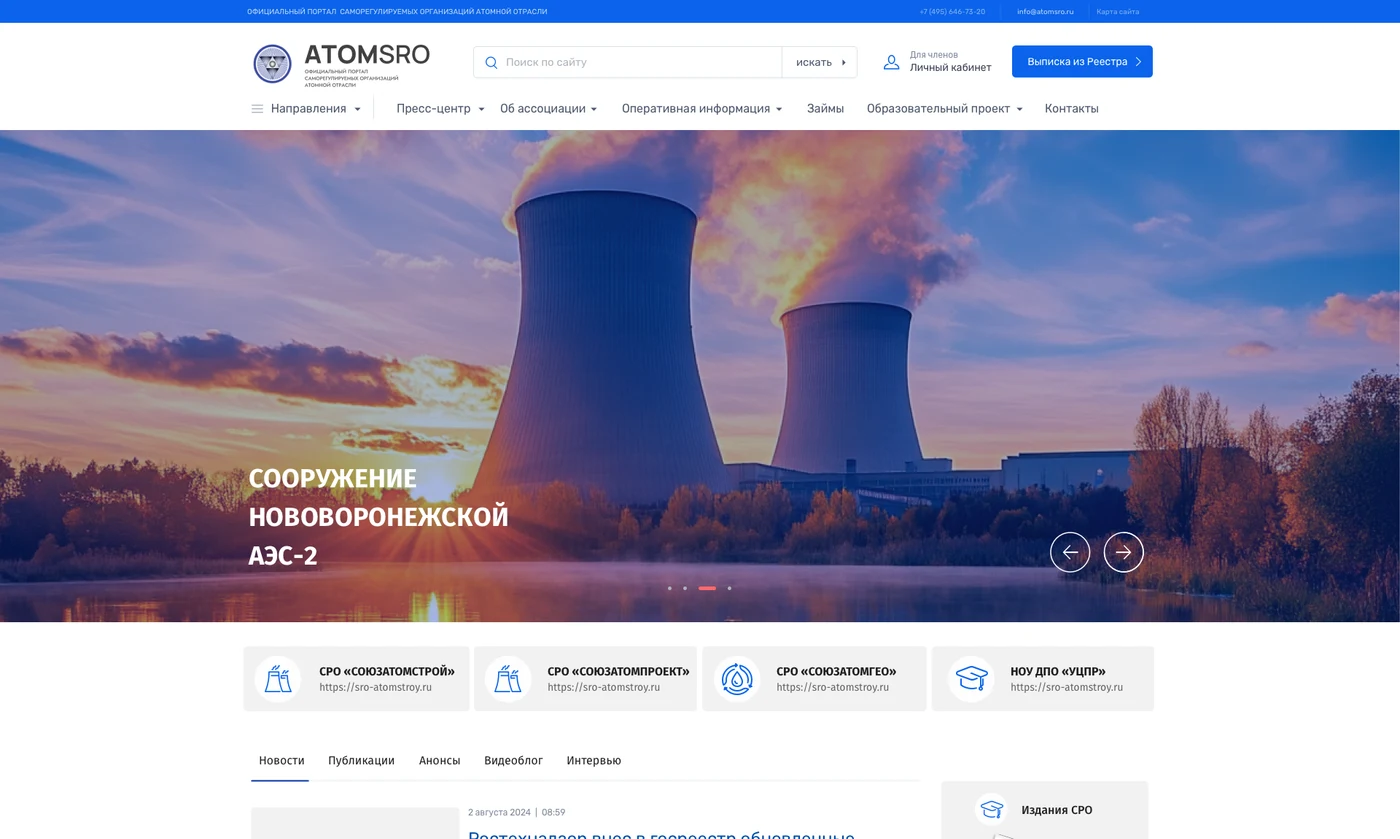The height and width of the screenshot is (839, 1400).
Task: Click the info@atomsro.ru email link
Action: pos(1045,12)
